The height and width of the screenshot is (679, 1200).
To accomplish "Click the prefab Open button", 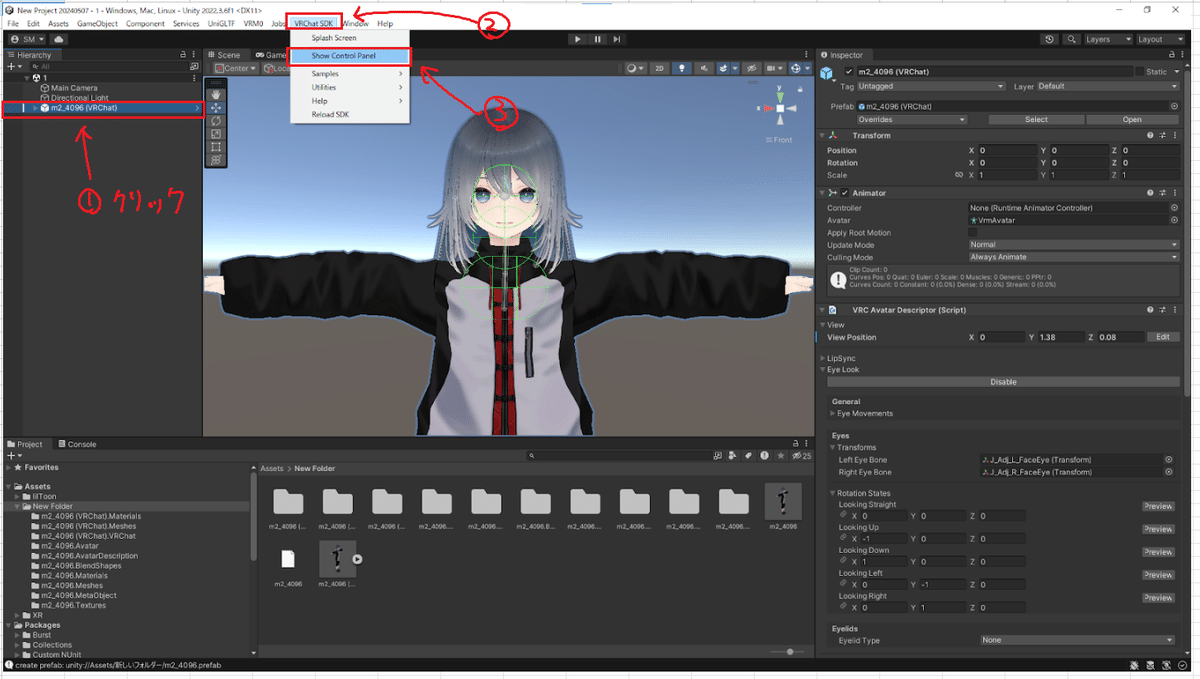I will pyautogui.click(x=1132, y=119).
